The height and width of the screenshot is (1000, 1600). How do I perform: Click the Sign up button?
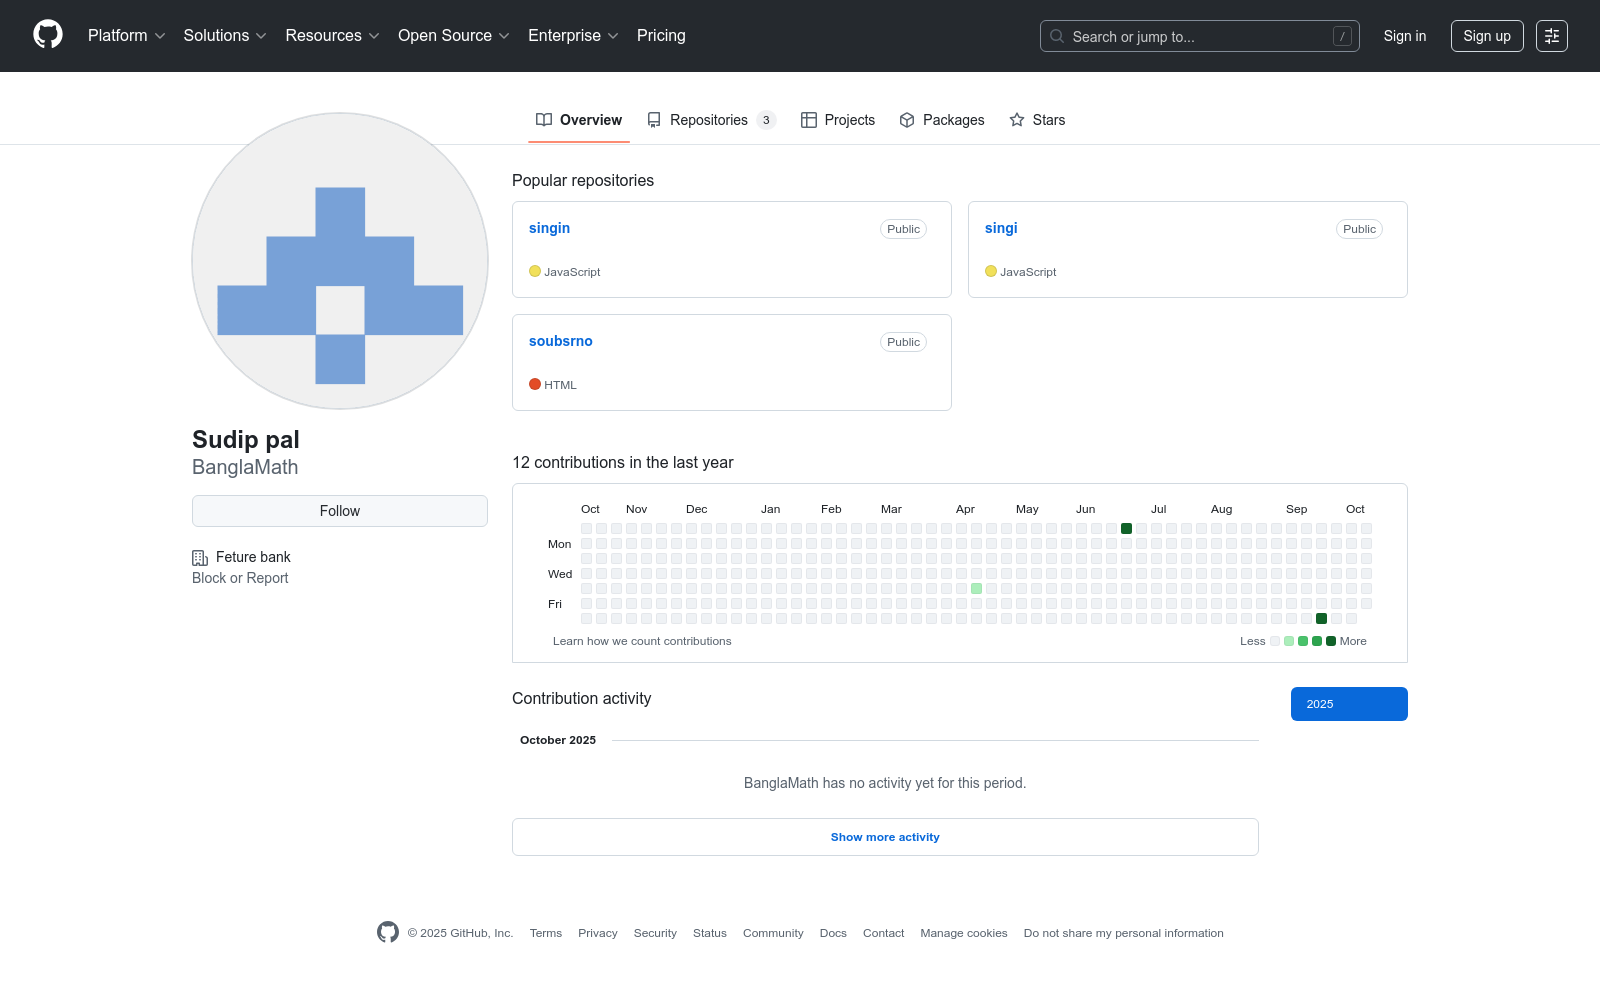point(1487,36)
